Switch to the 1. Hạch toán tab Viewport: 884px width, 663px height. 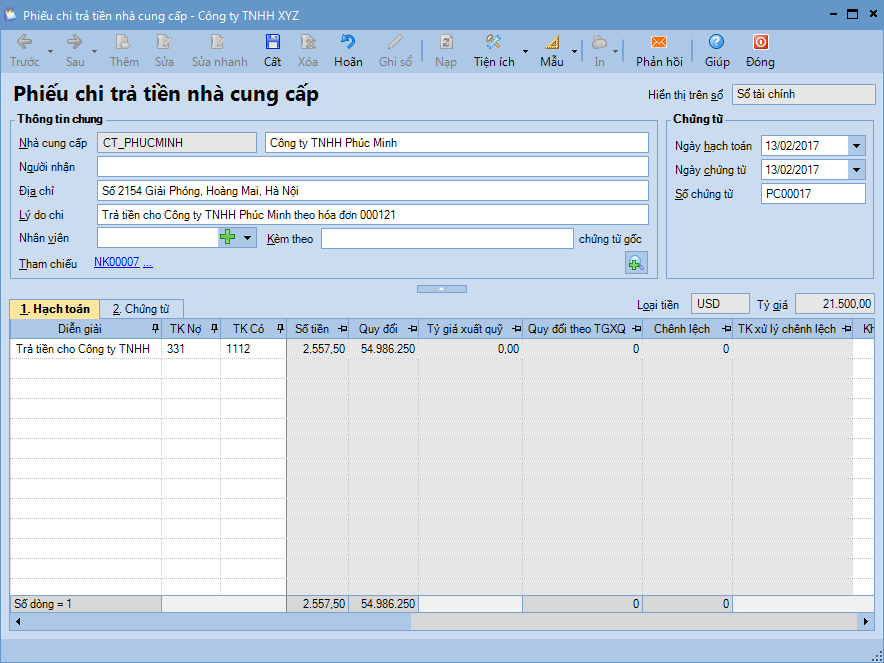[x=55, y=309]
